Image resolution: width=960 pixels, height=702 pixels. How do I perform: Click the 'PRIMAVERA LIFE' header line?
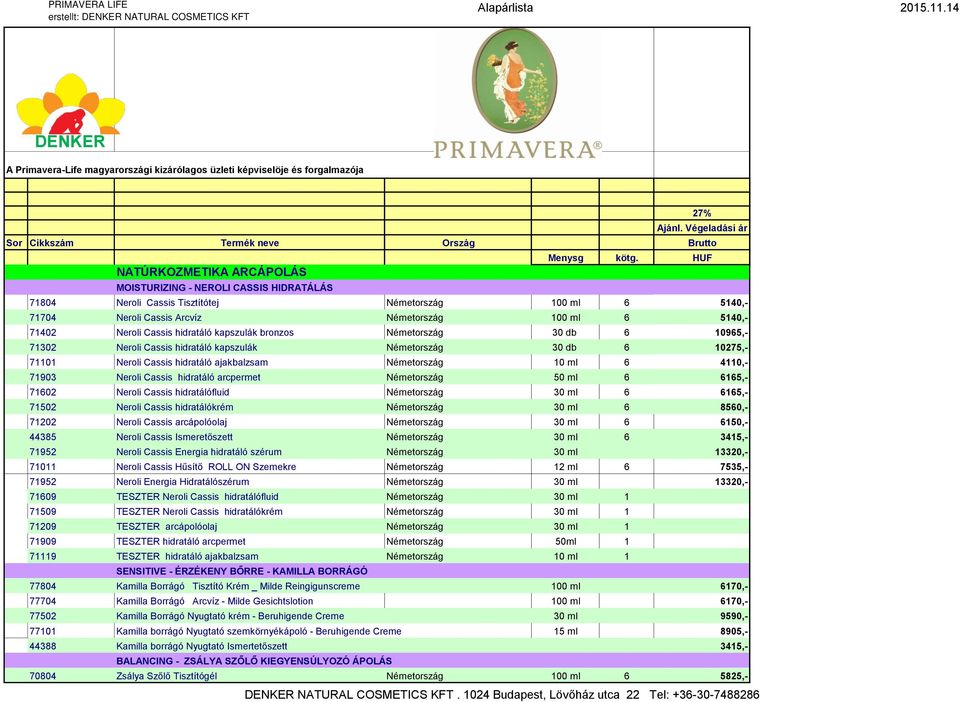[88, 4]
